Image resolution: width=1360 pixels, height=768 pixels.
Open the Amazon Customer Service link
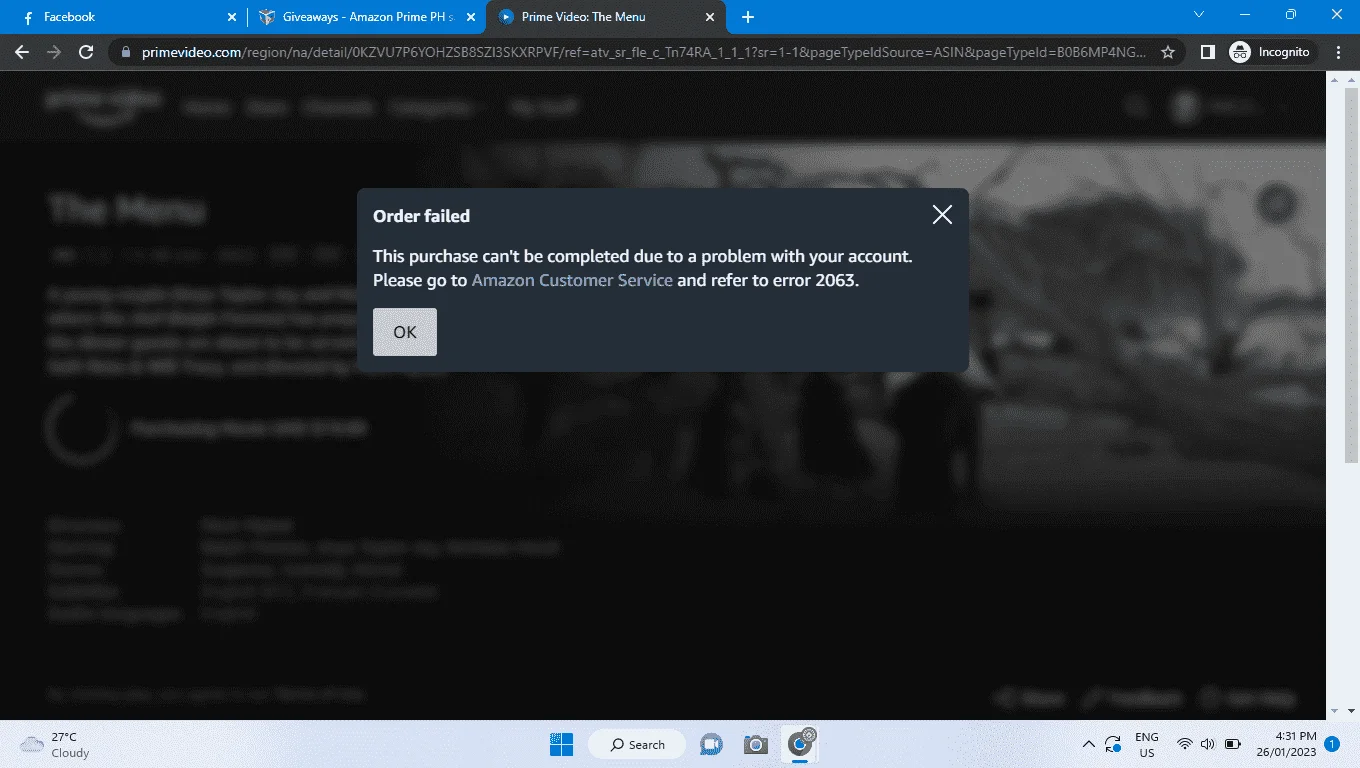coord(572,280)
